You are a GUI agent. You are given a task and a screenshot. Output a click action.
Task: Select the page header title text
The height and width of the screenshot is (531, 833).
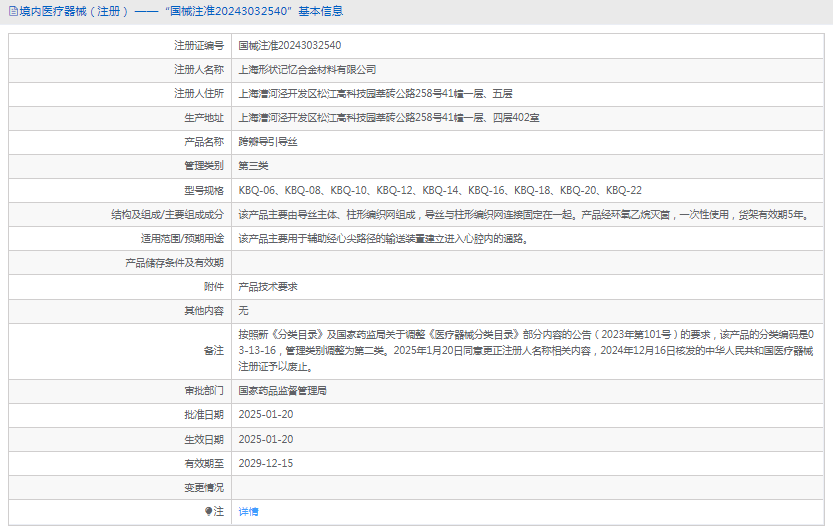[181, 11]
